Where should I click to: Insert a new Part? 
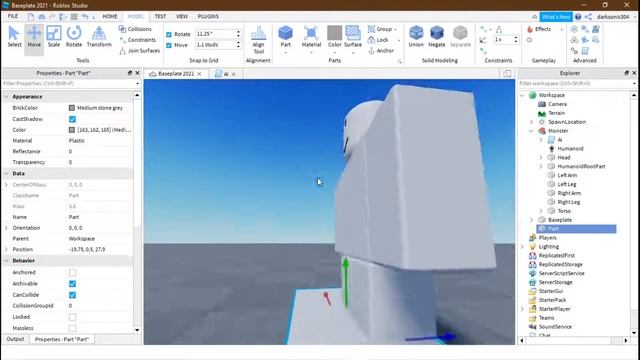pyautogui.click(x=285, y=37)
